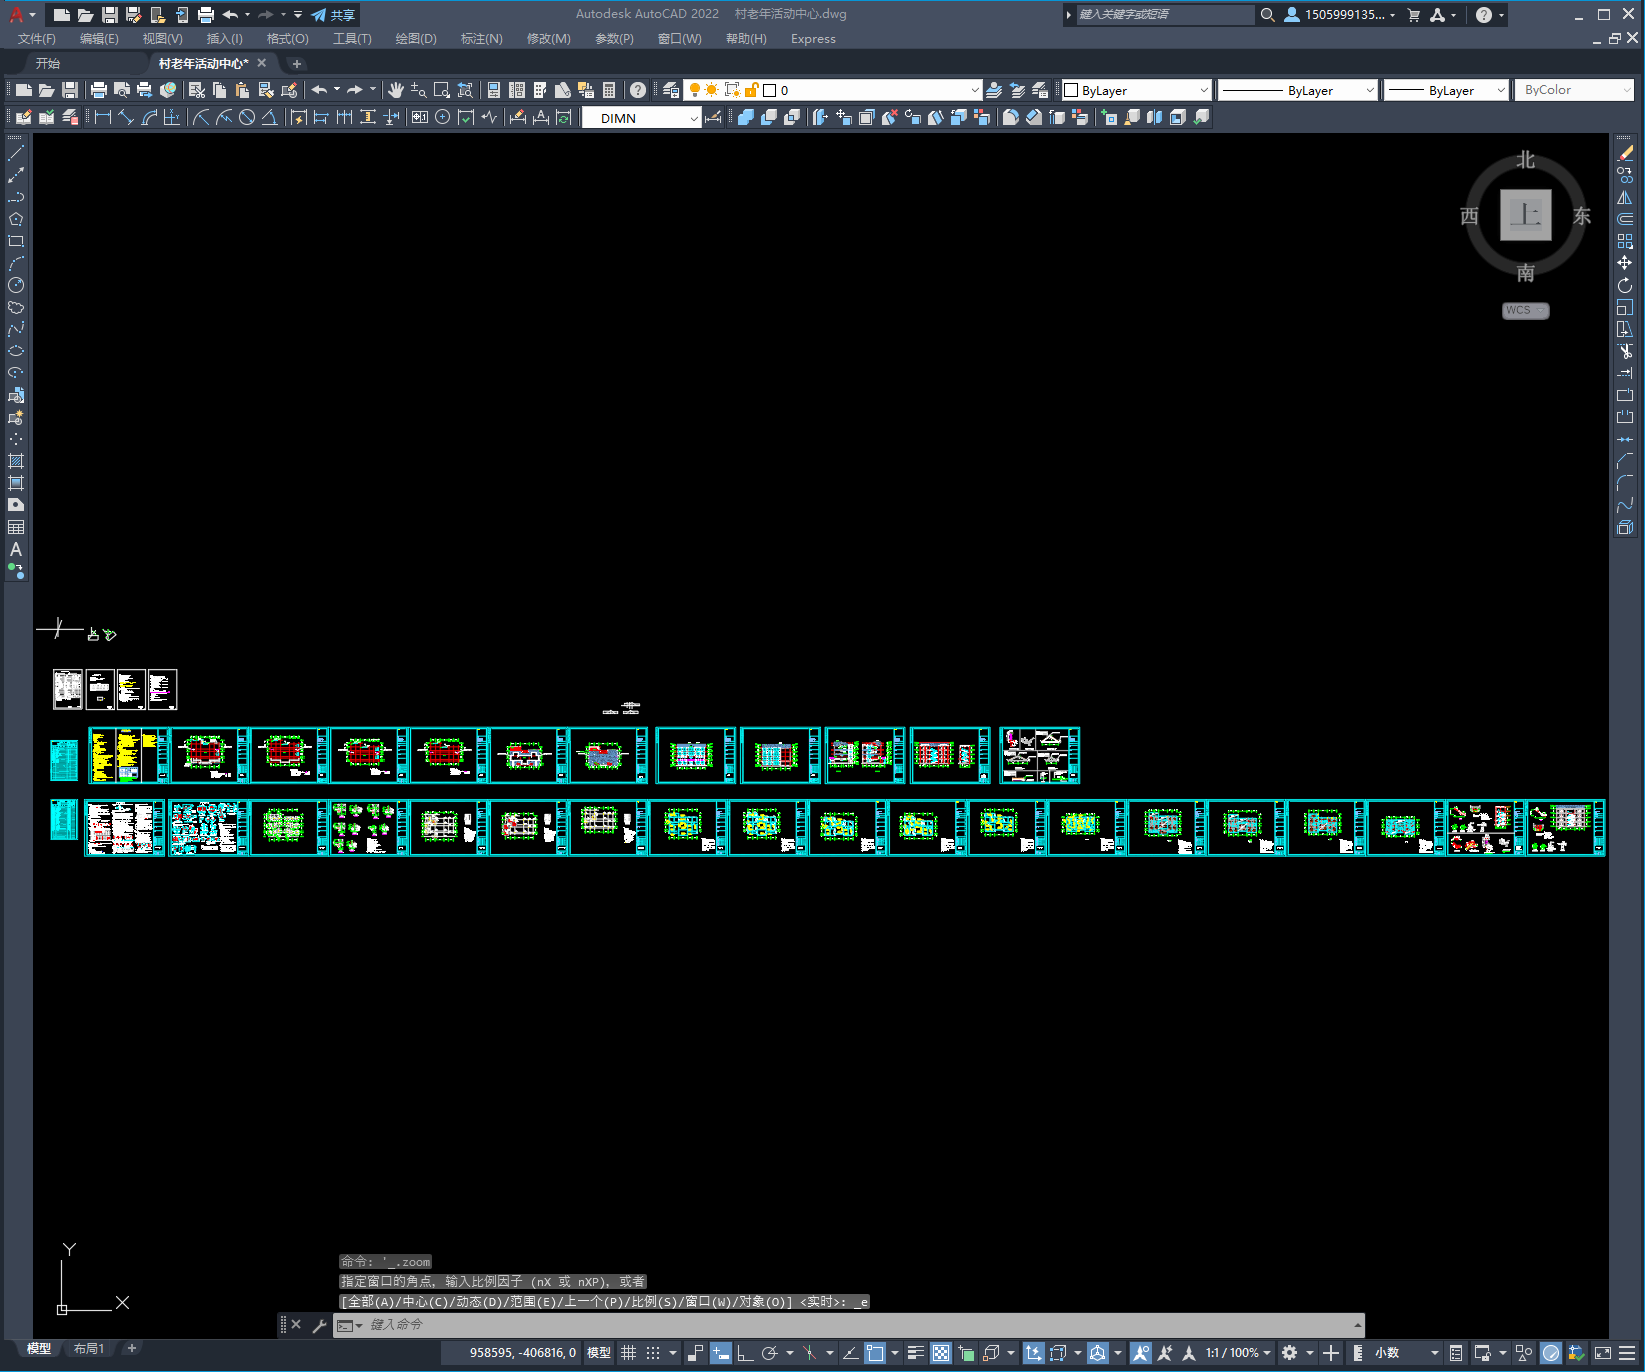This screenshot has height=1372, width=1645.
Task: Toggle lineweight display
Action: click(x=915, y=1353)
